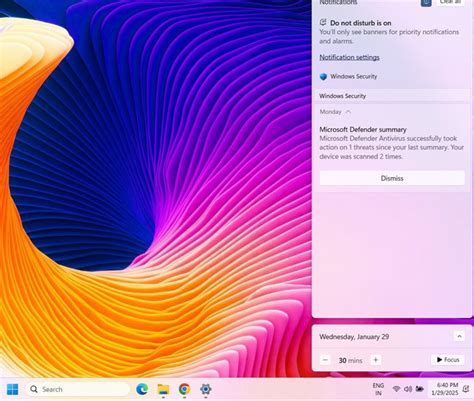Increase focus time with the plus button

(376, 360)
